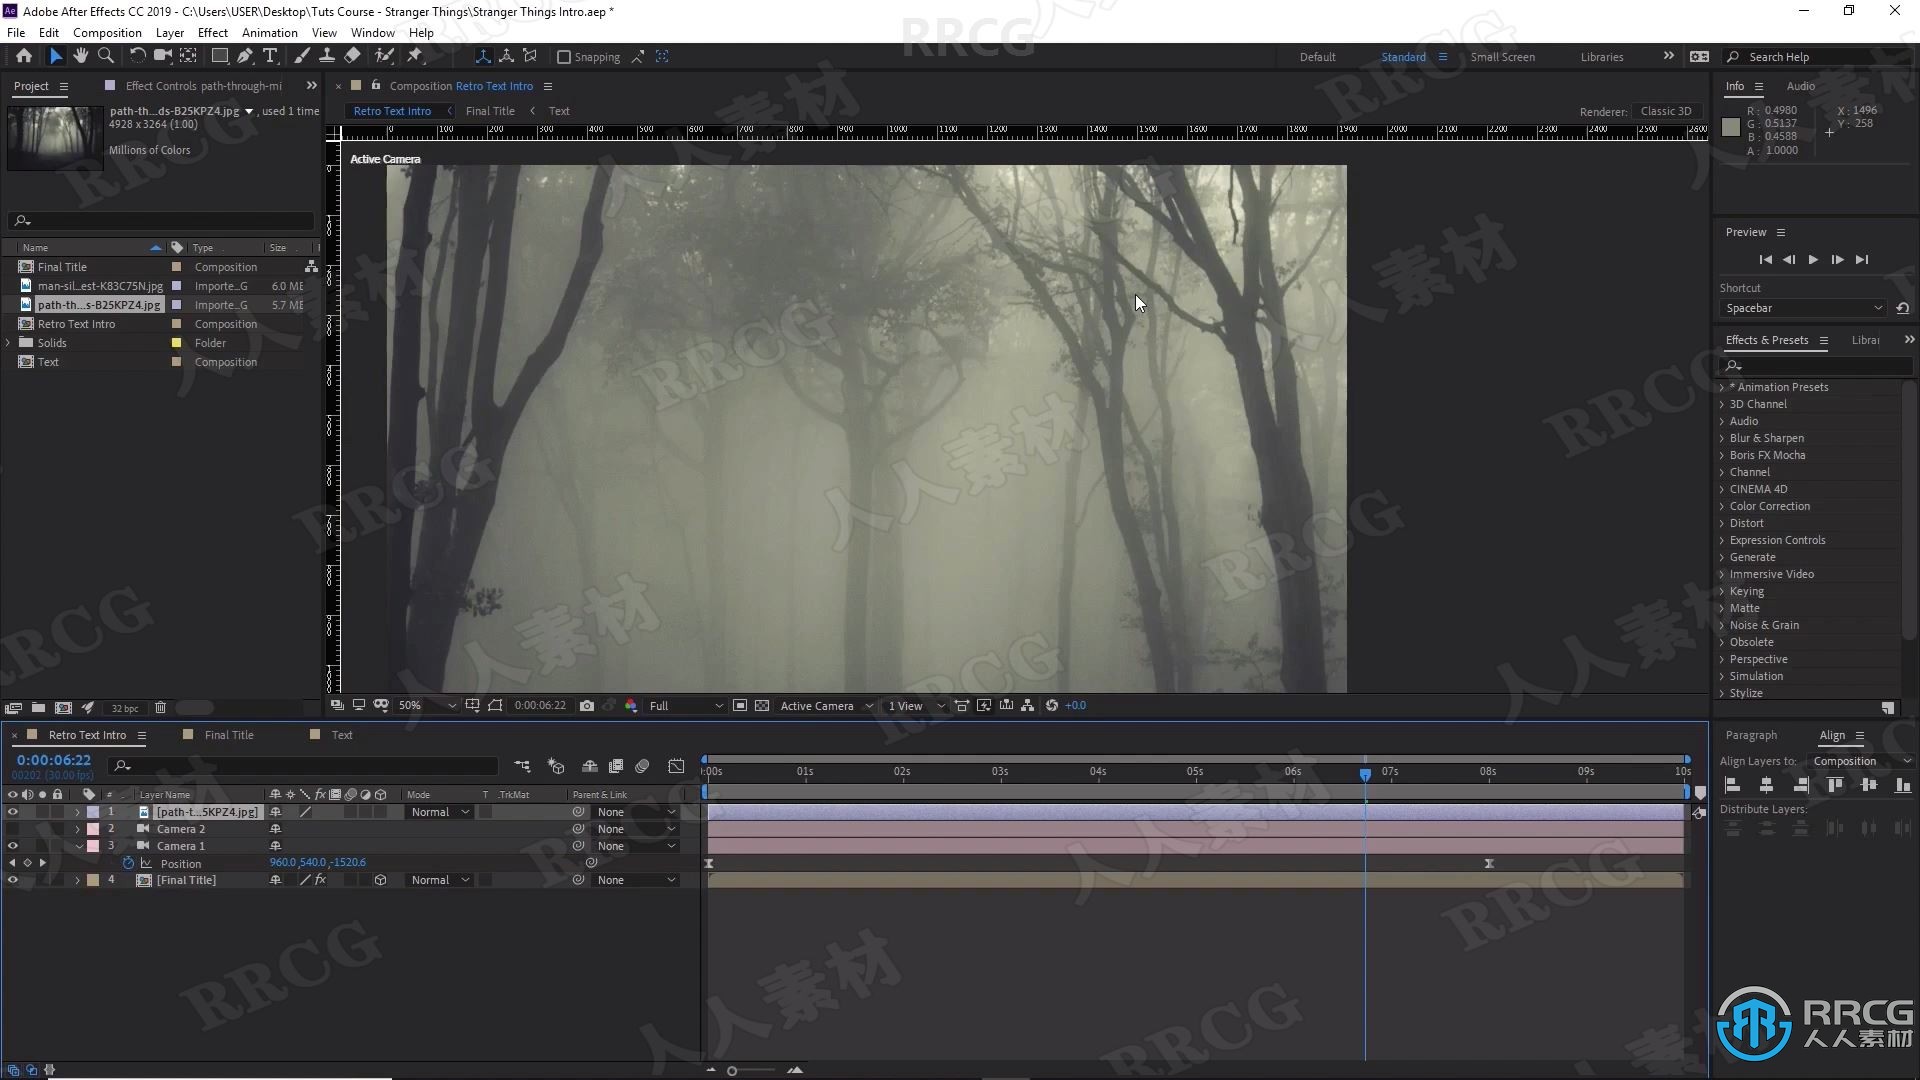Select the Rectangle shape tool
Screen dimensions: 1920x1080
(x=219, y=56)
